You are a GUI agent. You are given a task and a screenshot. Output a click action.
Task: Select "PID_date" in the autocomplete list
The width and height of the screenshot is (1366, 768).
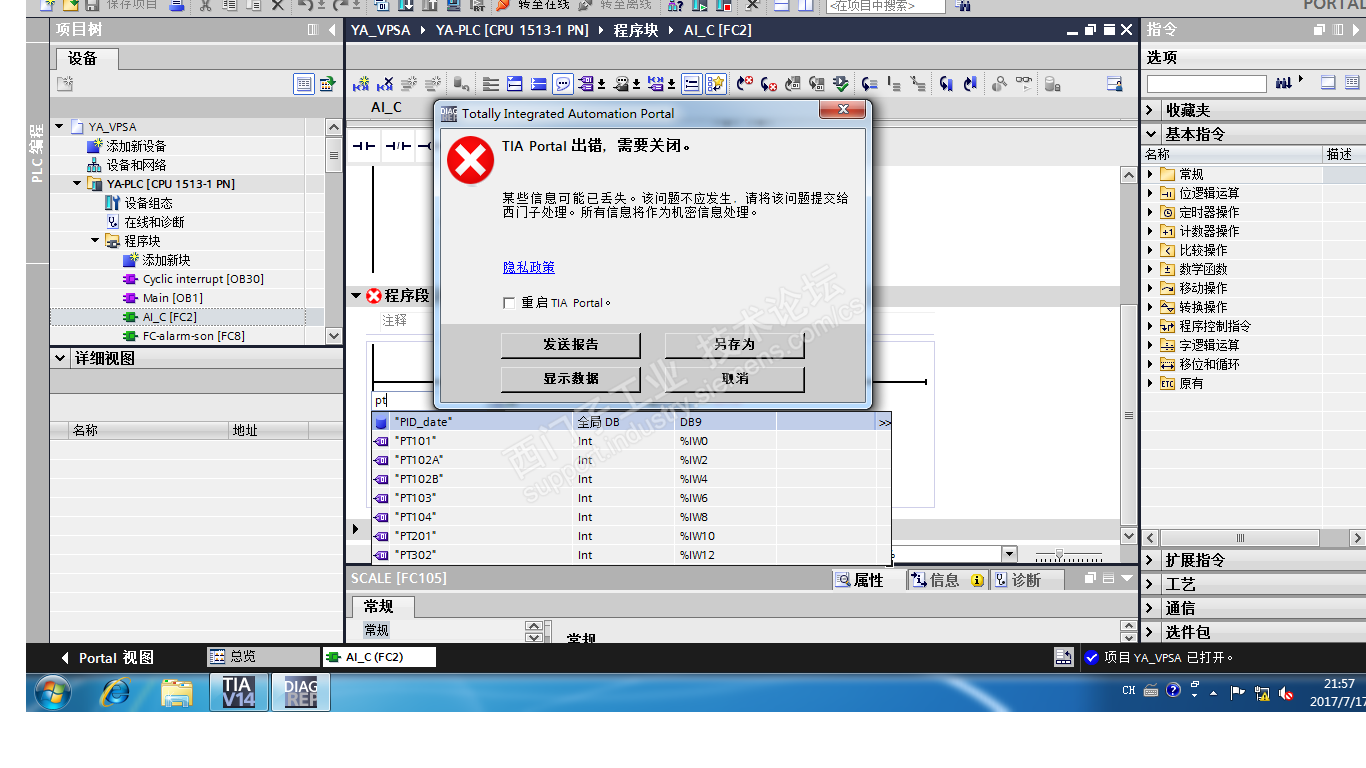631,422
